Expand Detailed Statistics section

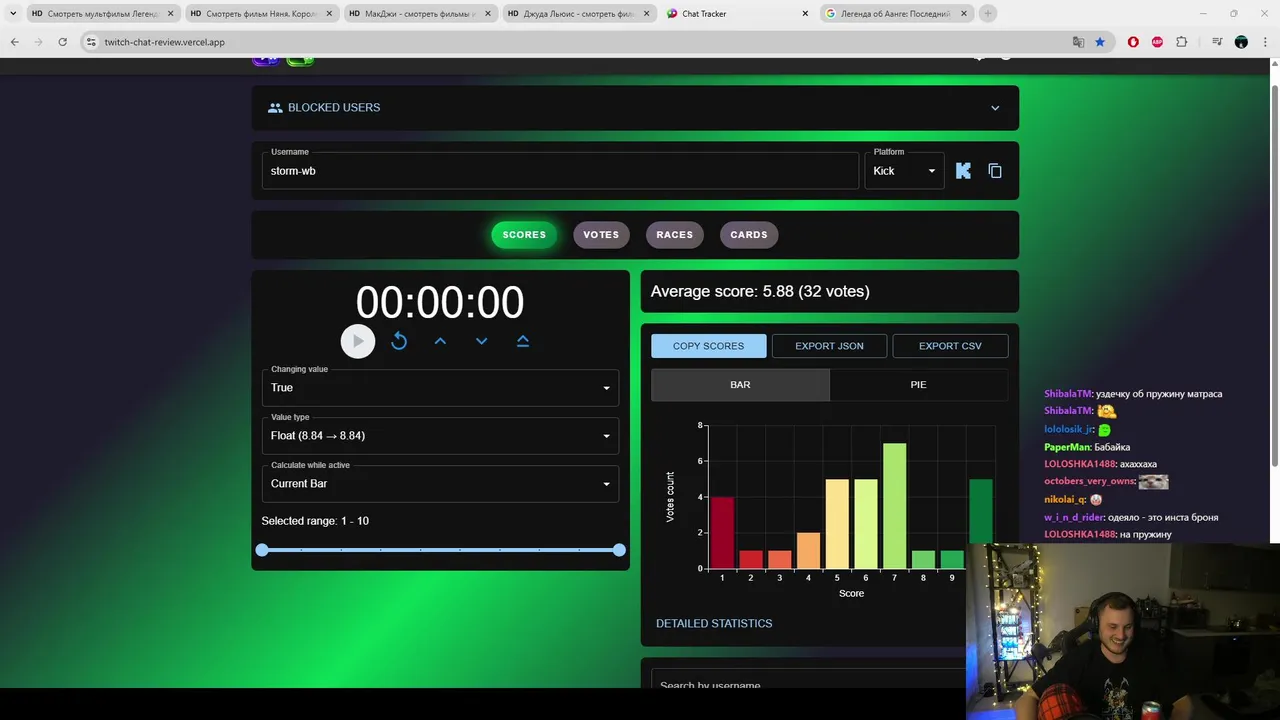tap(714, 623)
